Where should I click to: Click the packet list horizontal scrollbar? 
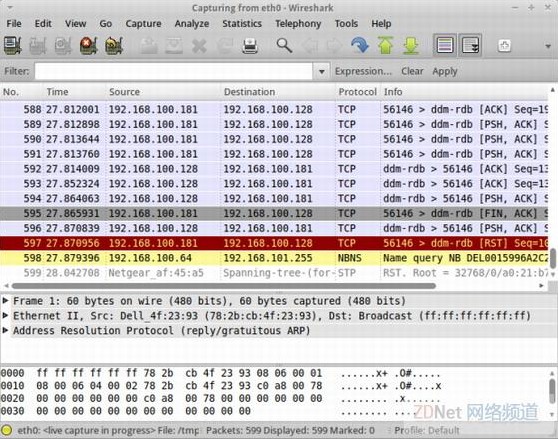pyautogui.click(x=223, y=286)
